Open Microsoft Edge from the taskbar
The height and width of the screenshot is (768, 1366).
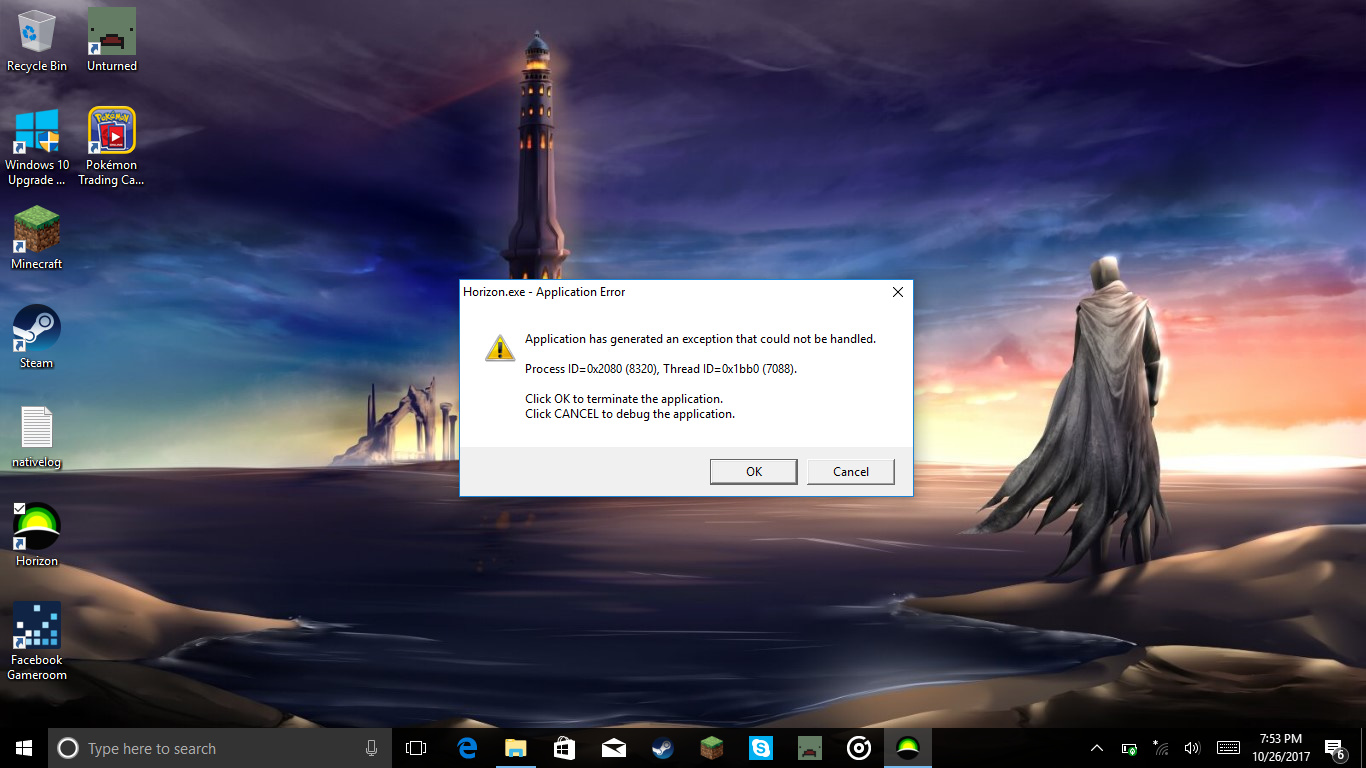click(467, 748)
